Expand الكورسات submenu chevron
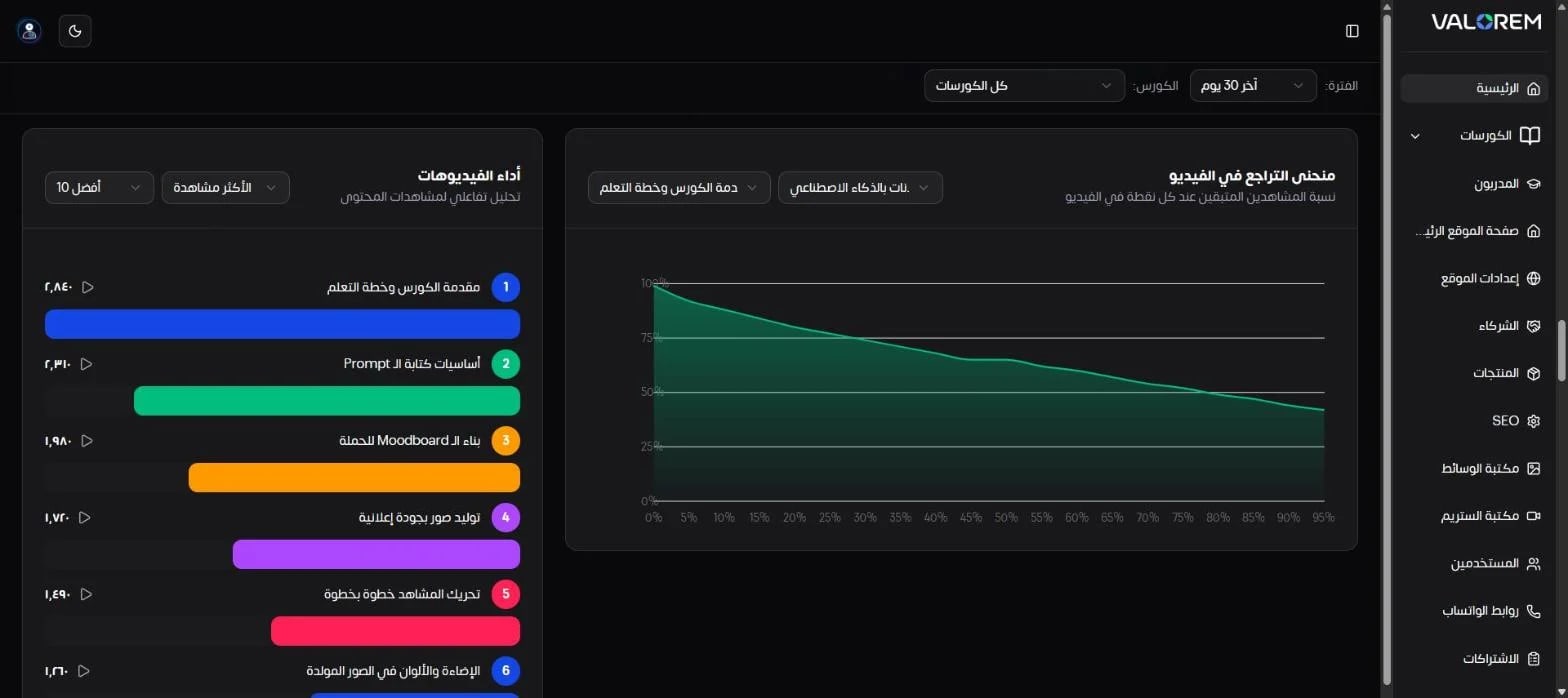1568x698 pixels. [x=1414, y=136]
